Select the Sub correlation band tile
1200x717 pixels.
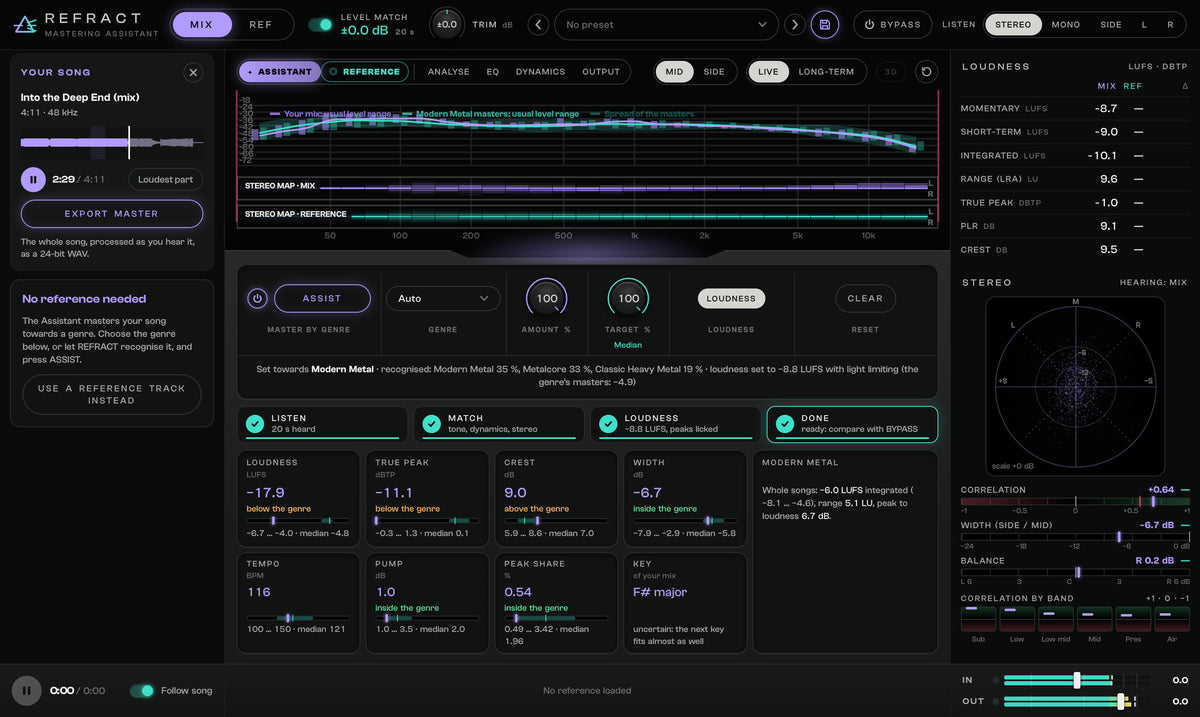click(x=978, y=618)
